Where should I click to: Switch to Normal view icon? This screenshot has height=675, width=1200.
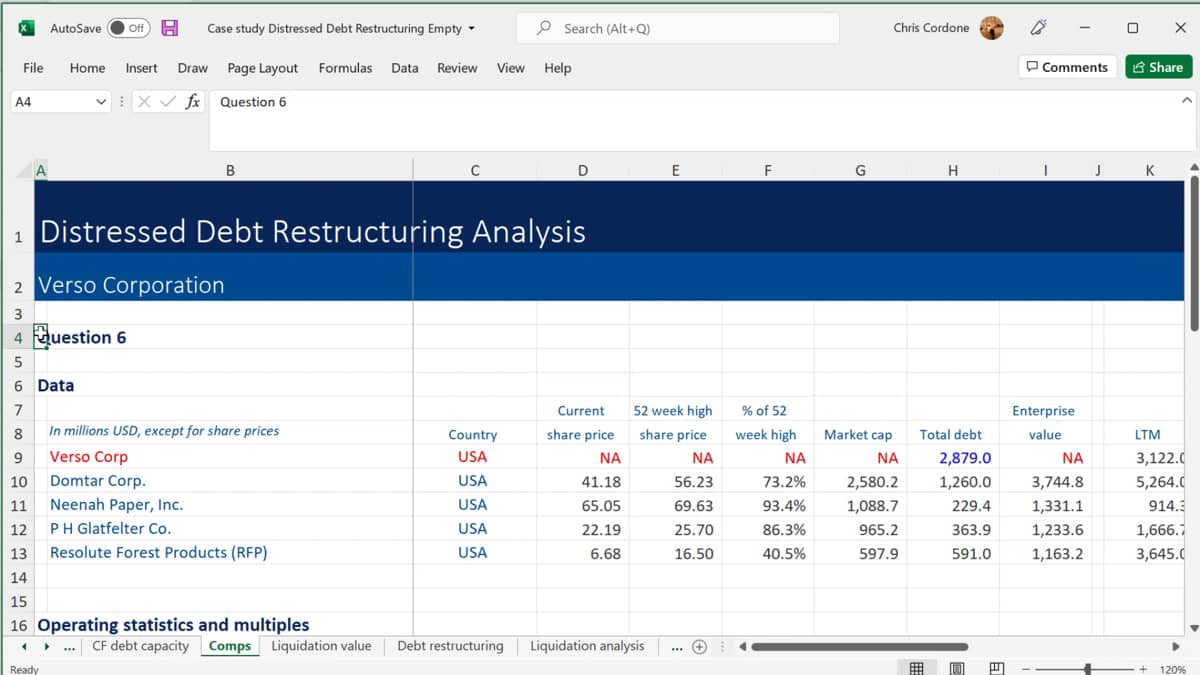916,669
